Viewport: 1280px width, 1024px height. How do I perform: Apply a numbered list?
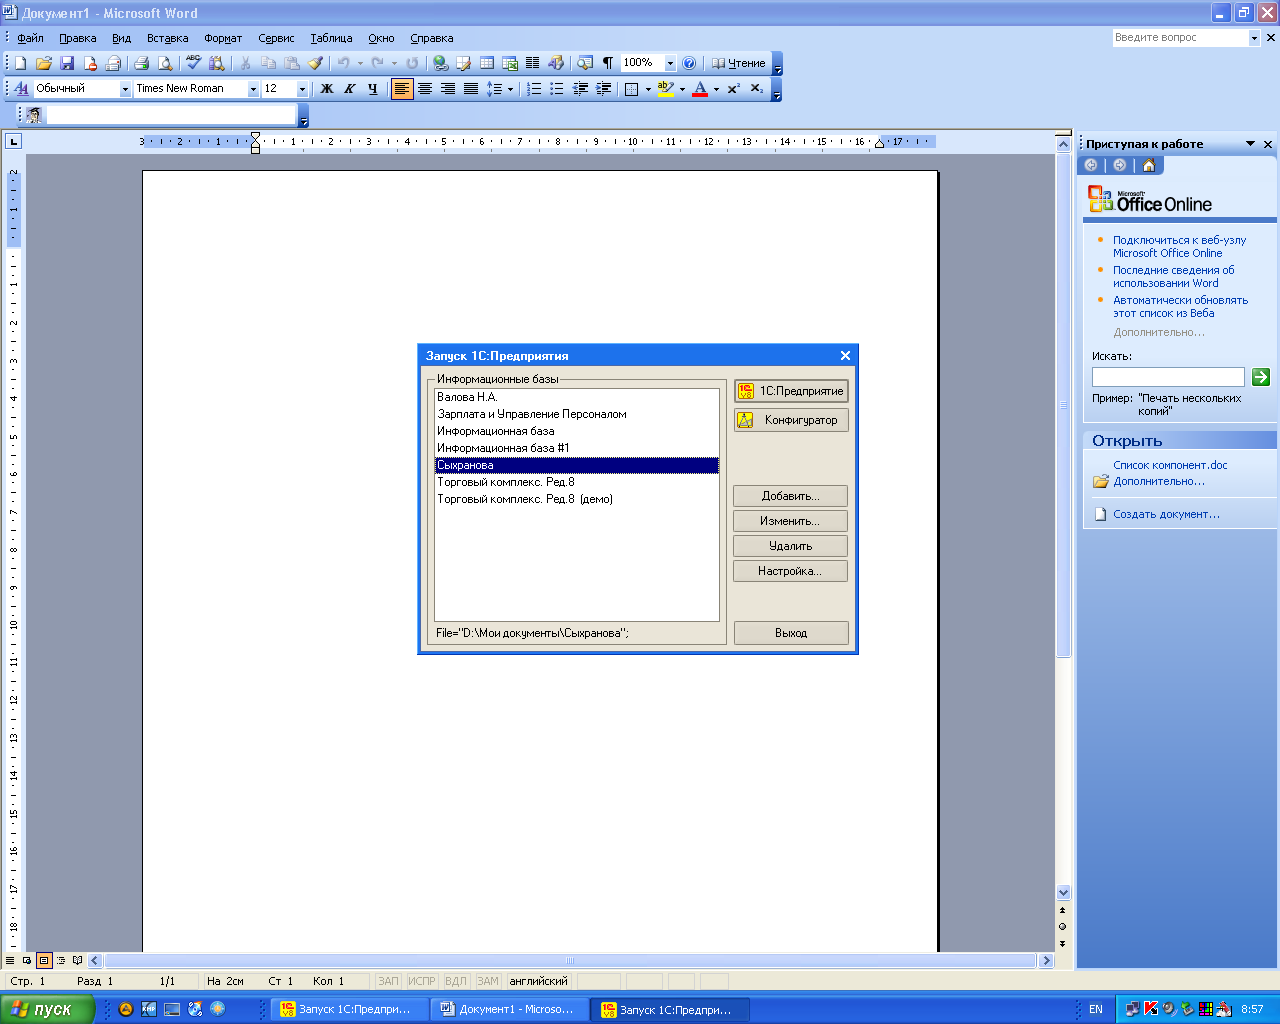(534, 89)
